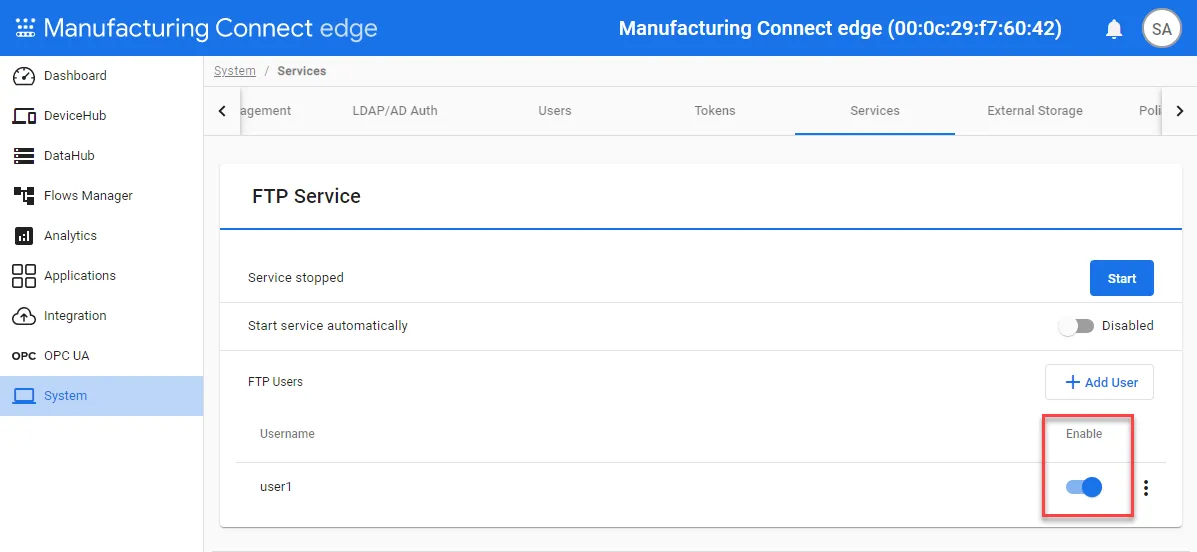Click the Username column header
Screen dimensions: 1197x552
pos(287,434)
